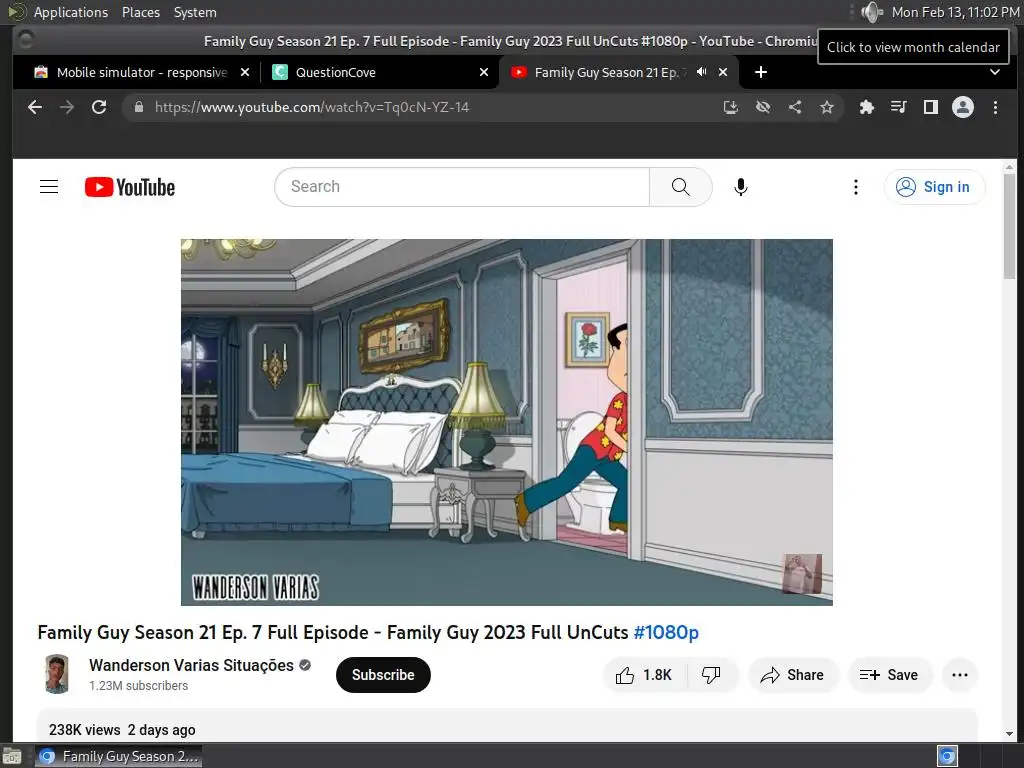Click the magnifier search button
The image size is (1024, 768).
tap(680, 187)
